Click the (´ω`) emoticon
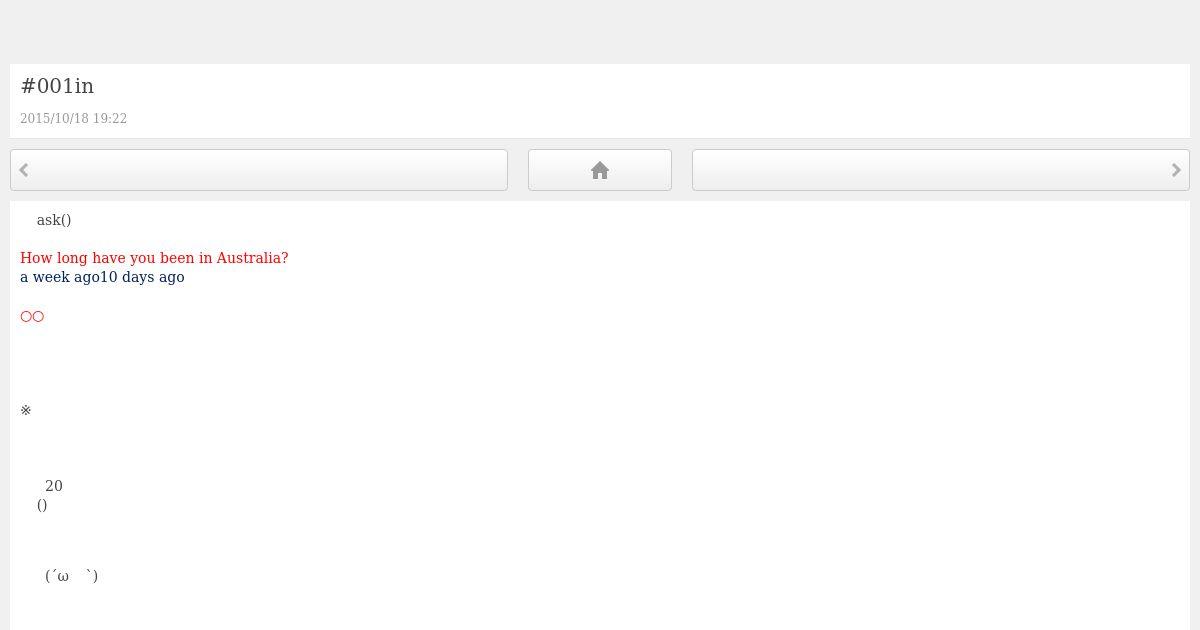Image resolution: width=1200 pixels, height=630 pixels. pos(72,575)
